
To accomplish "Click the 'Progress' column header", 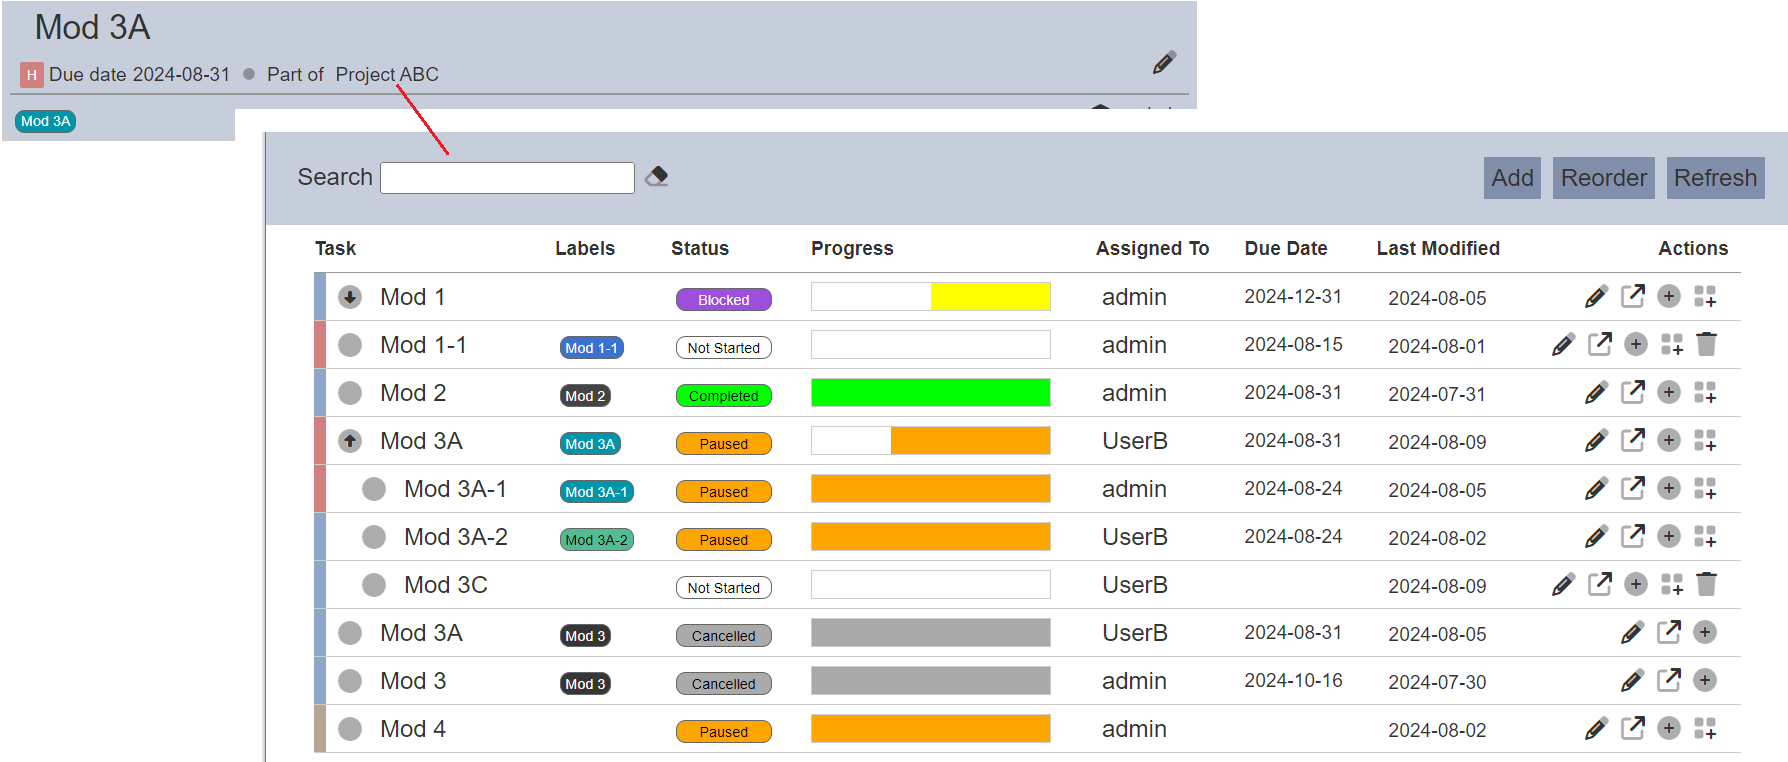I will [852, 249].
